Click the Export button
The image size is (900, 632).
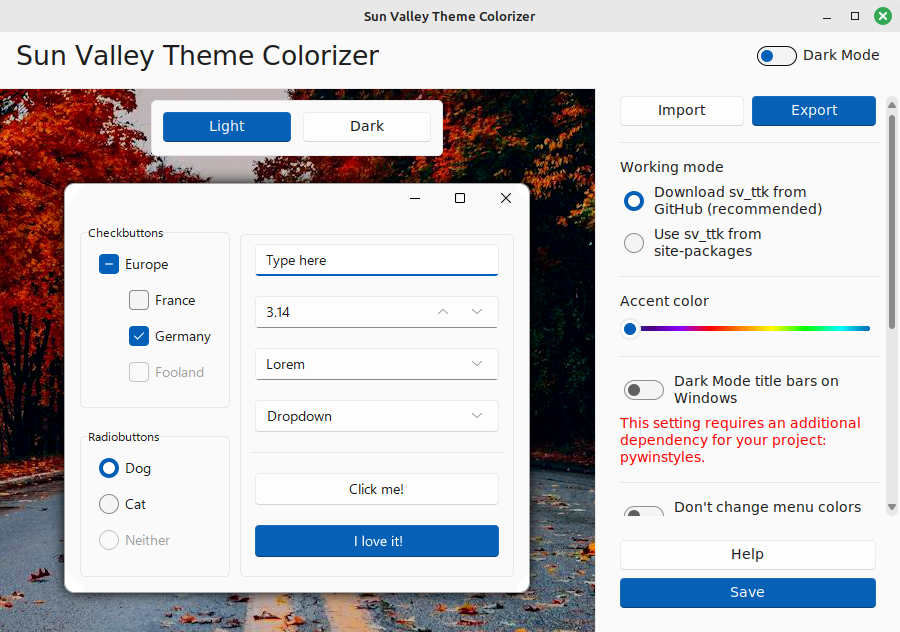(x=813, y=110)
